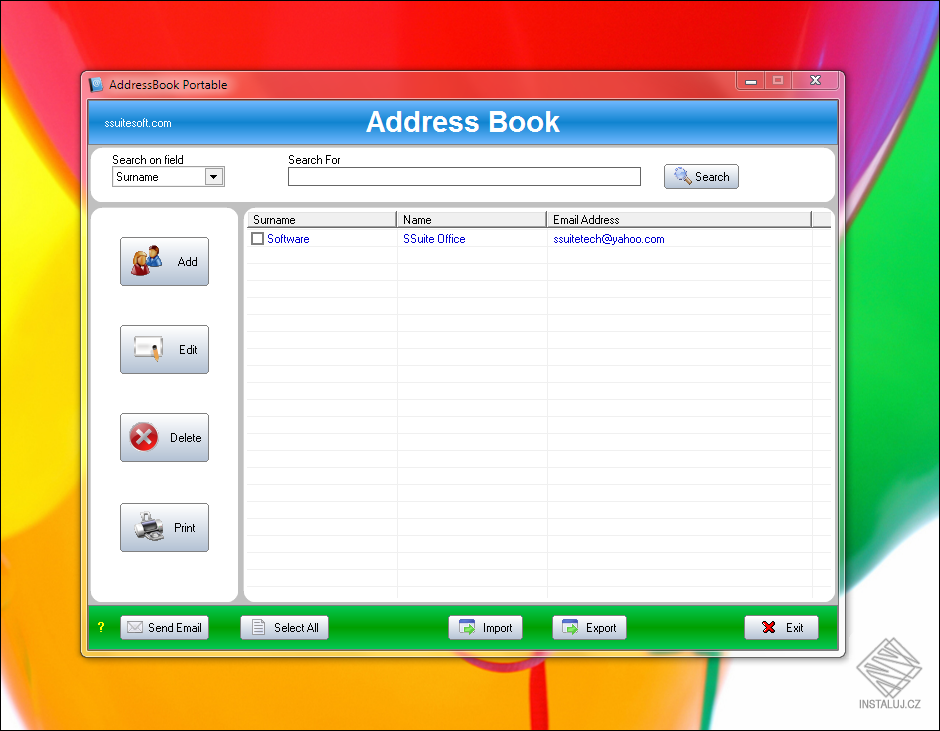Click inside the Search For input field
This screenshot has width=940, height=731.
point(464,176)
